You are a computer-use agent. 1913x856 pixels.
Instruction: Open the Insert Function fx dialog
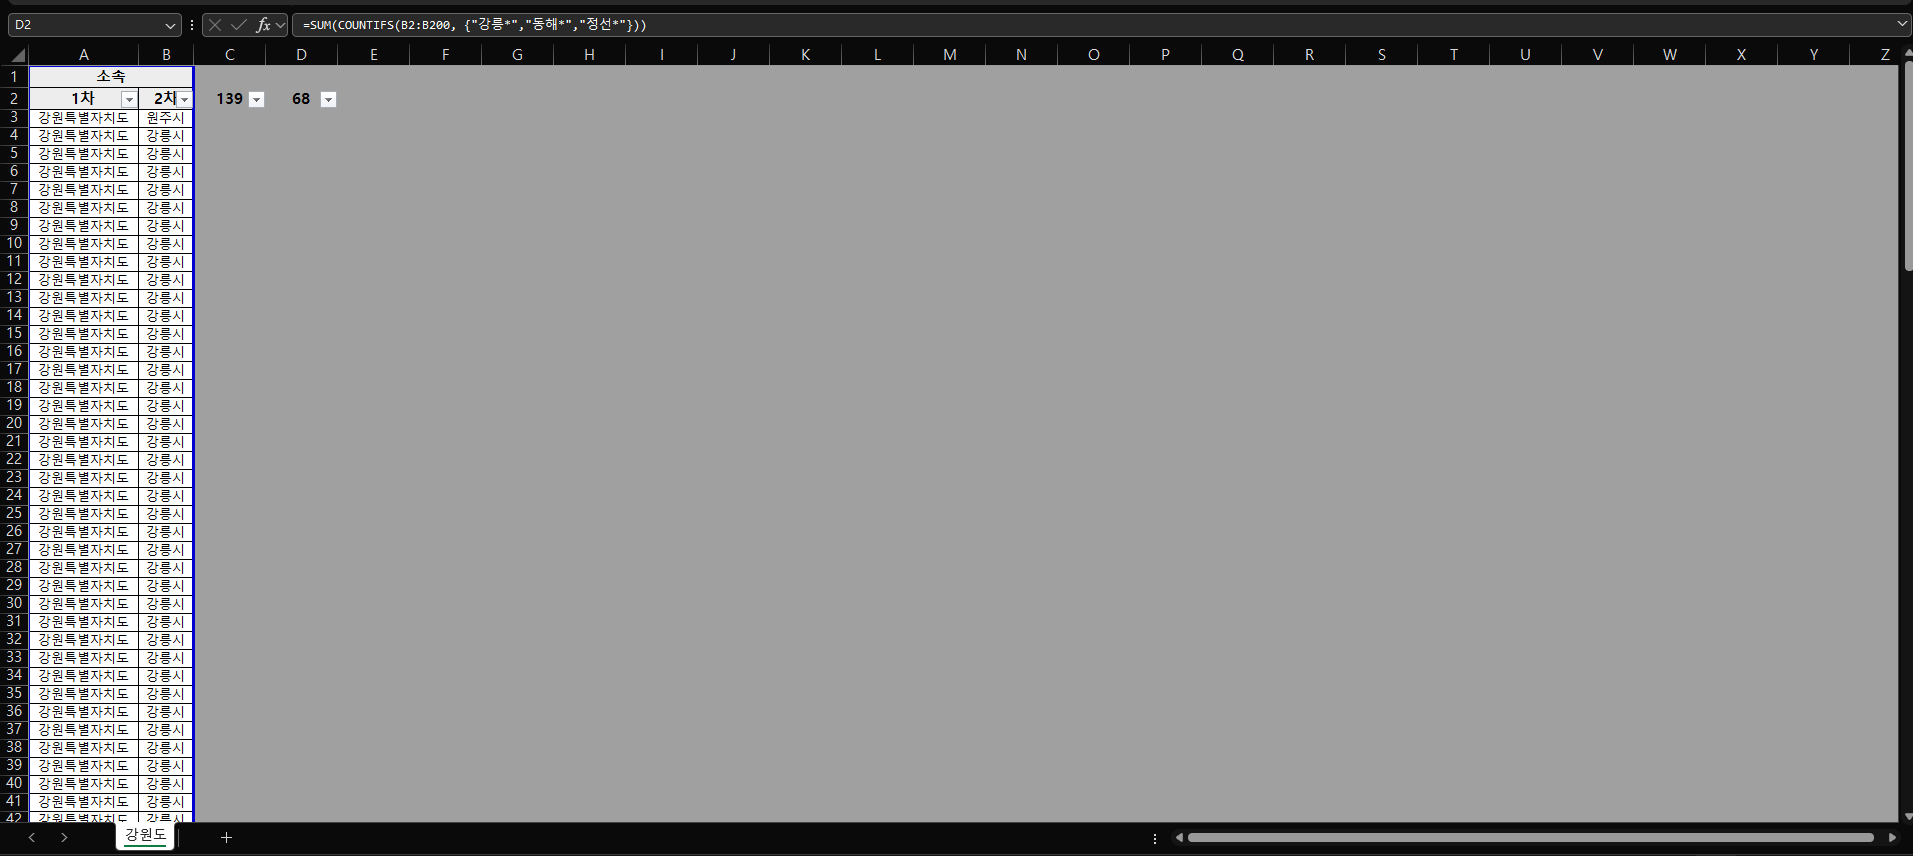pyautogui.click(x=263, y=25)
